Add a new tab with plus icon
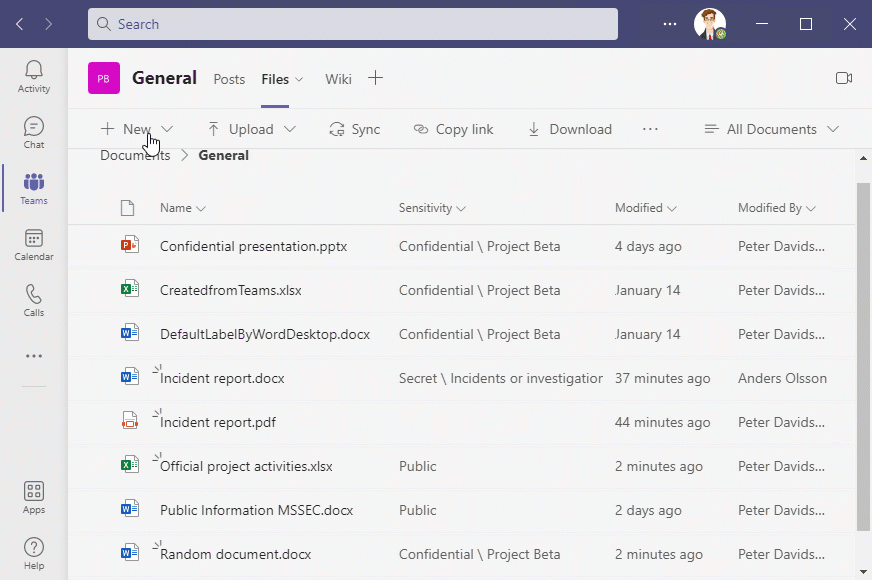872x580 pixels. point(375,78)
